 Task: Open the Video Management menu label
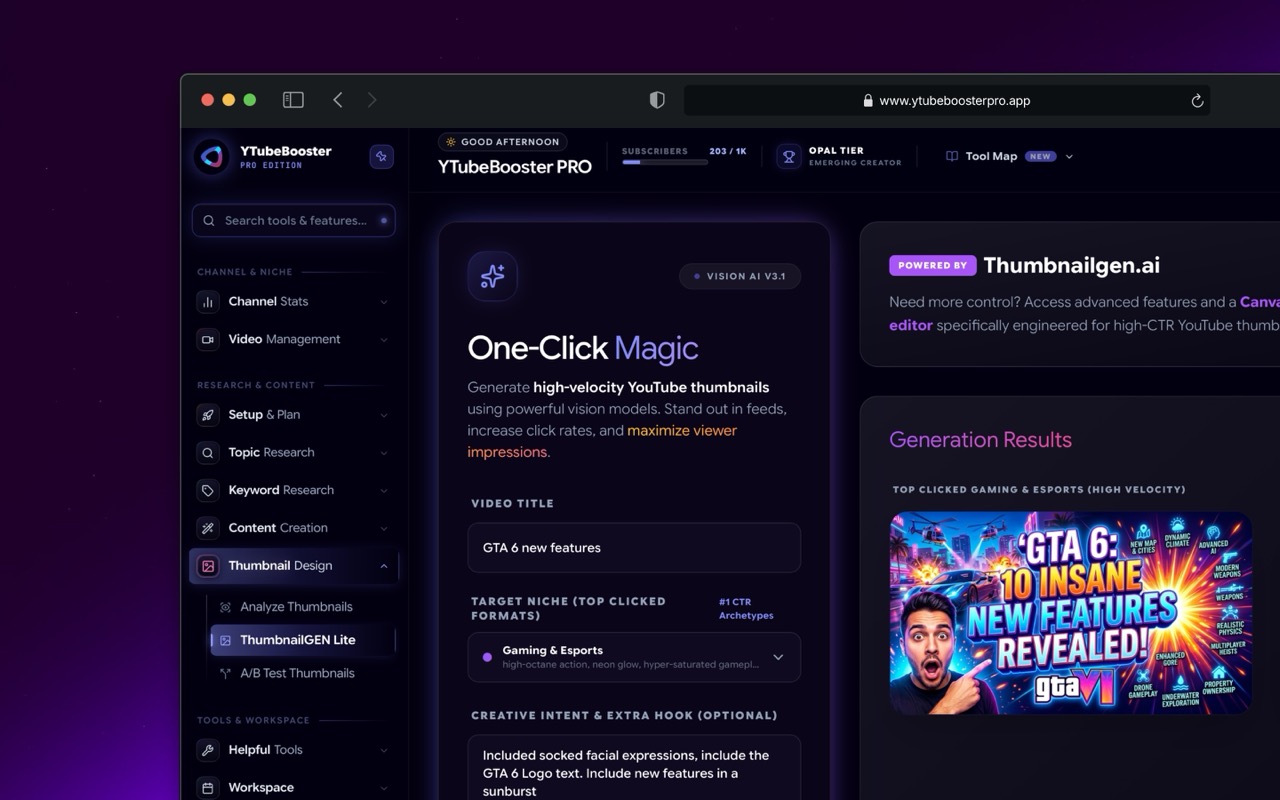coord(284,340)
